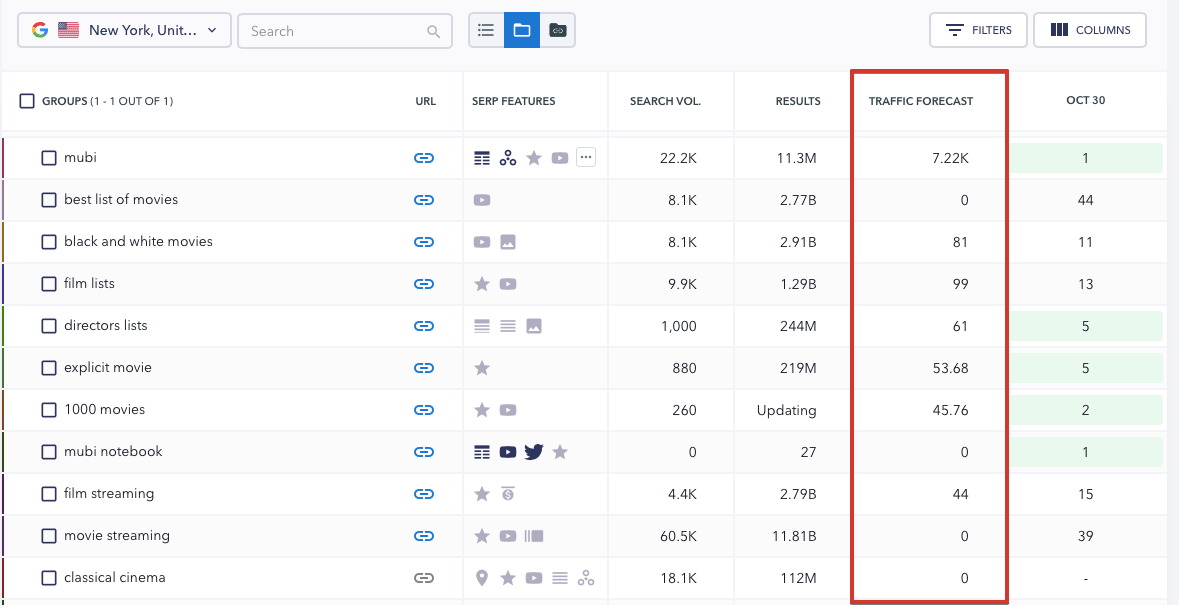Open URL link icon for explicit movie
The height and width of the screenshot is (608, 1179).
point(424,368)
